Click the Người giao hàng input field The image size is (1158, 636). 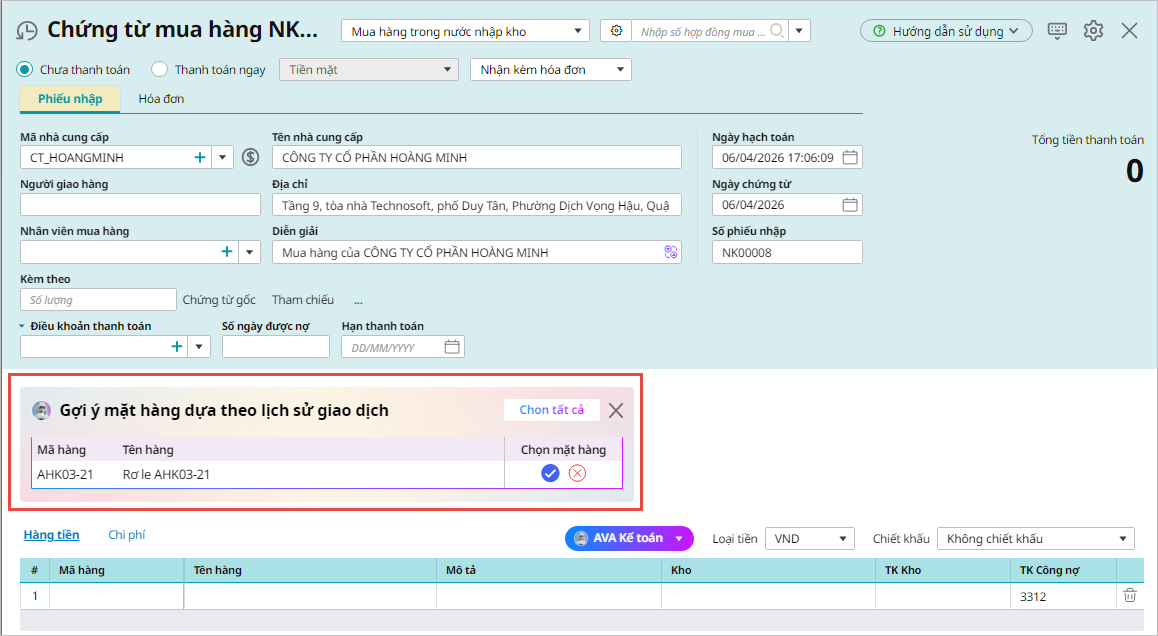point(140,205)
